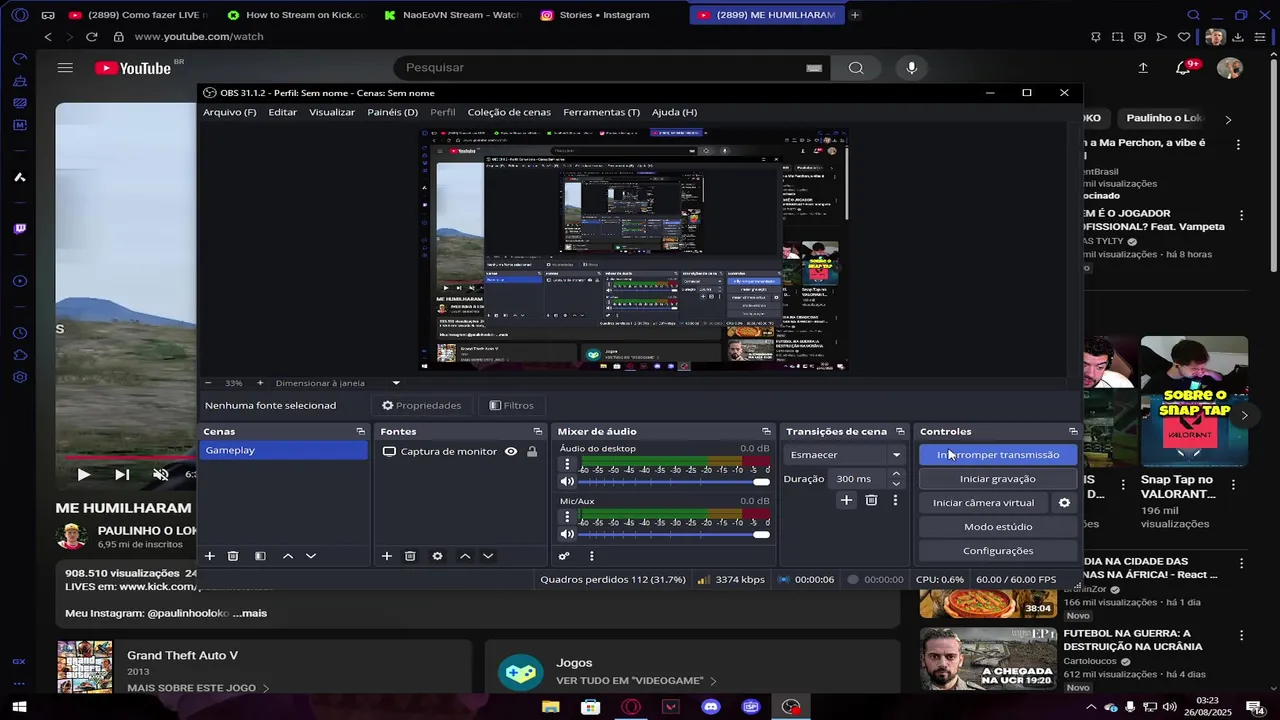This screenshot has width=1280, height=720.
Task: Mute Mic/Aux speaker icon
Action: click(568, 534)
